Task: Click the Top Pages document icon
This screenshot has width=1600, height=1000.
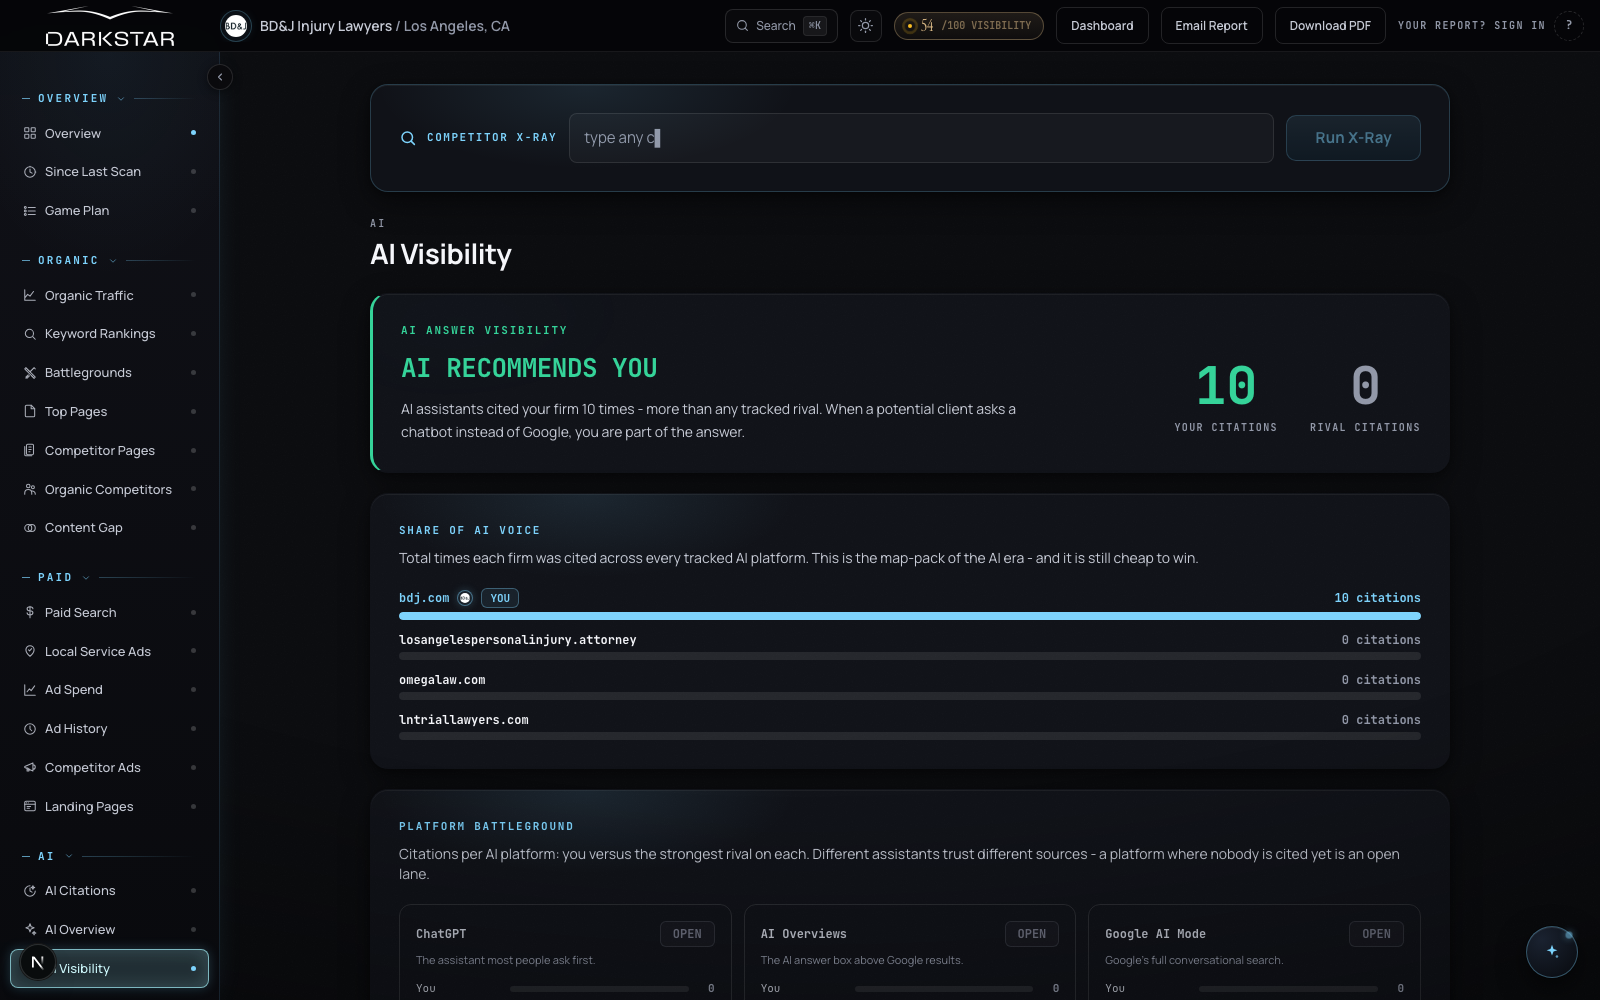Action: pyautogui.click(x=30, y=411)
